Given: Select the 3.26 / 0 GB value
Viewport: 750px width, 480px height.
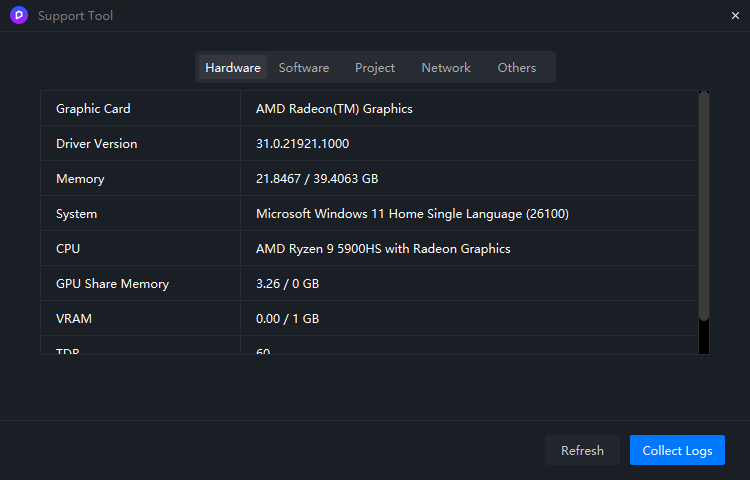Looking at the screenshot, I should click(x=287, y=284).
